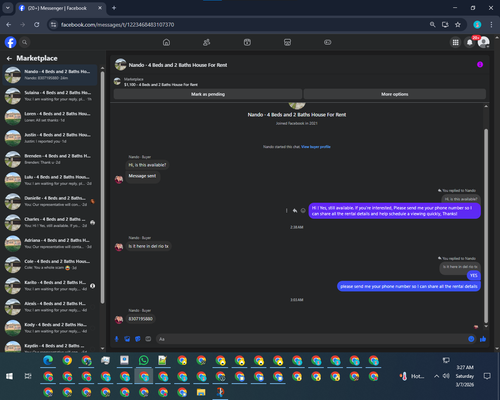The width and height of the screenshot is (500, 400).
Task: Open Microsoft Edge from taskbar
Action: click(48, 360)
